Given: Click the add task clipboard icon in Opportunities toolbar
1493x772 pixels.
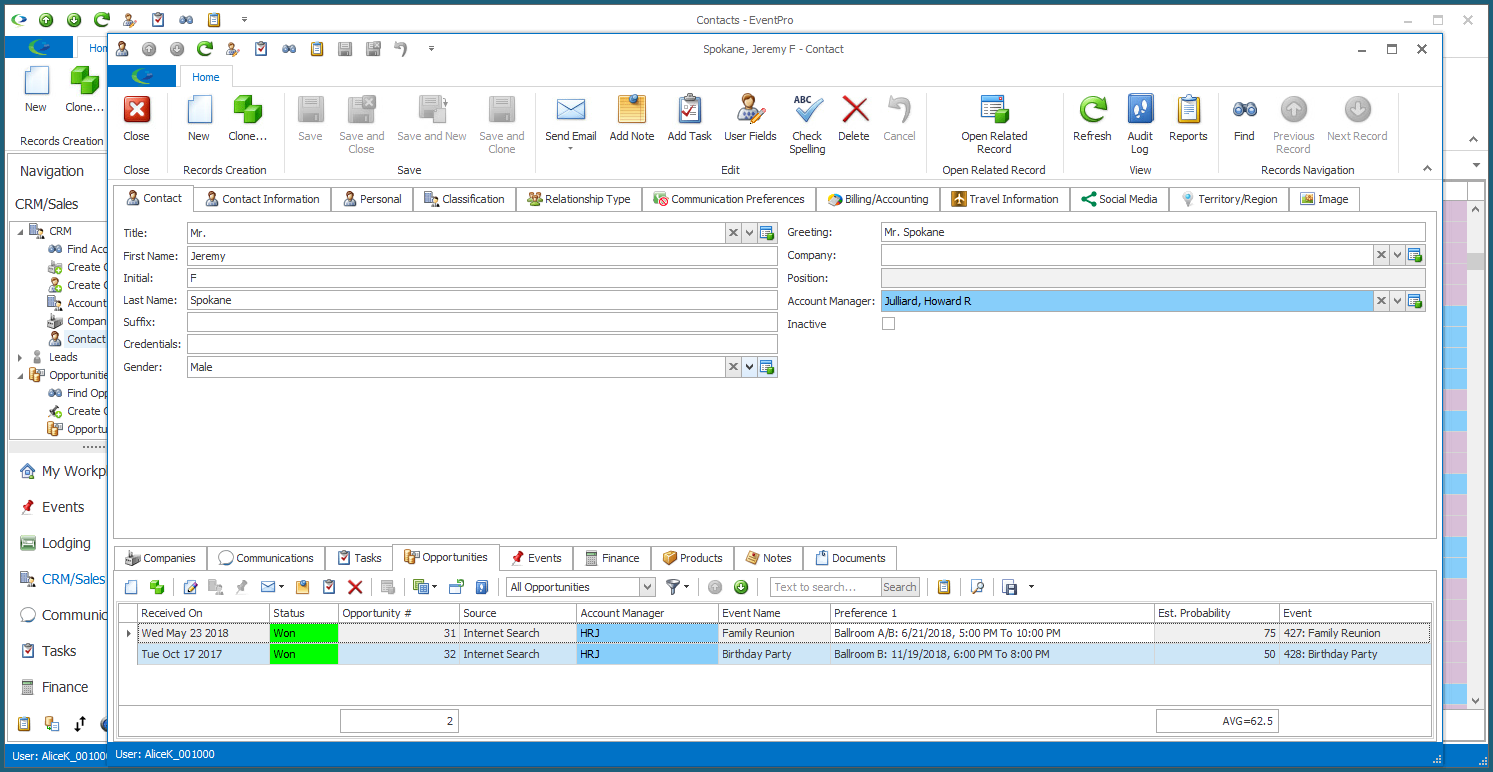Looking at the screenshot, I should 329,587.
